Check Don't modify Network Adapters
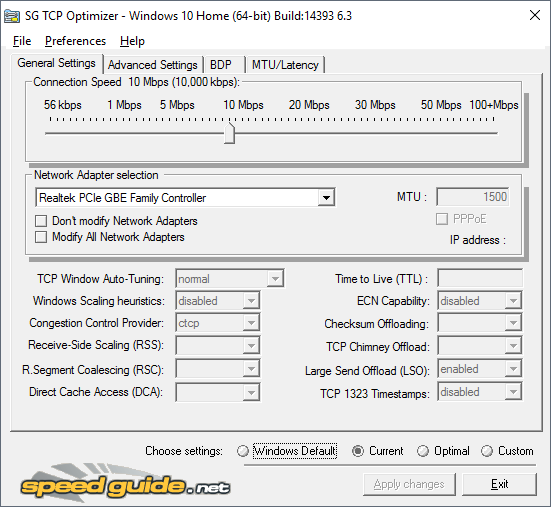The image size is (551, 507). (41, 221)
